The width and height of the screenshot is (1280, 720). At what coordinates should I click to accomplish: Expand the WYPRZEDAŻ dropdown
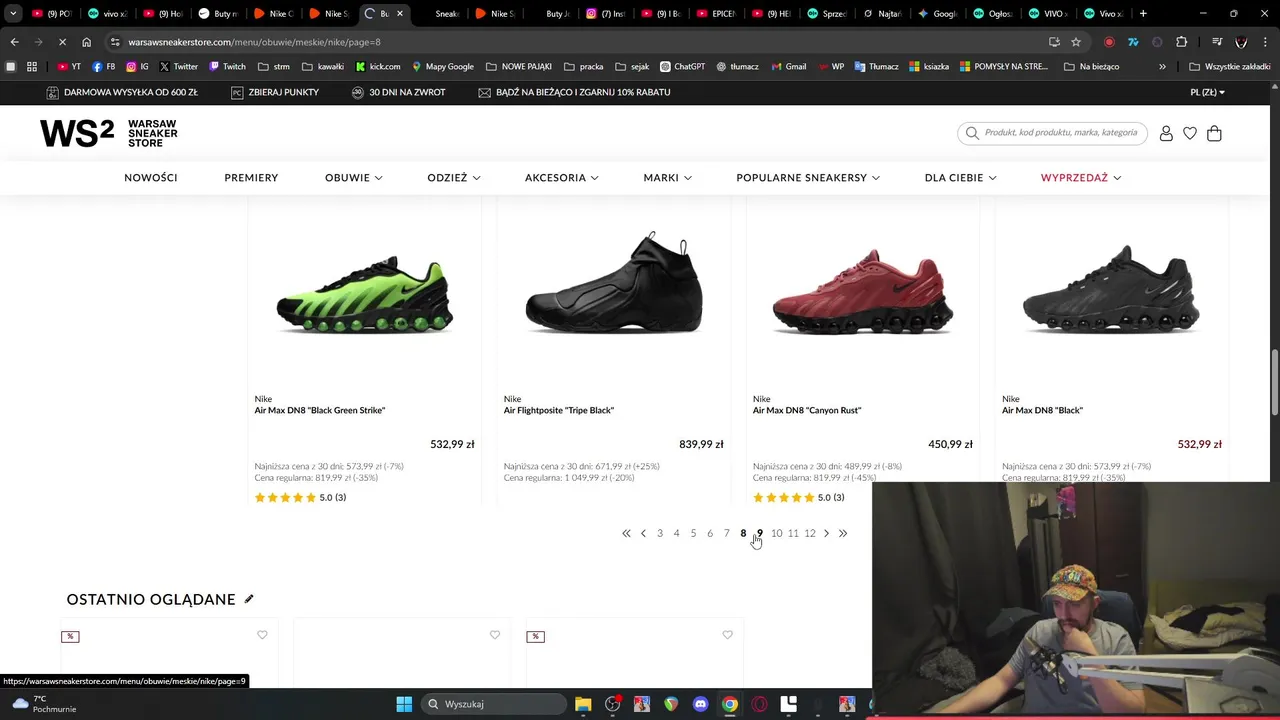(x=1081, y=177)
